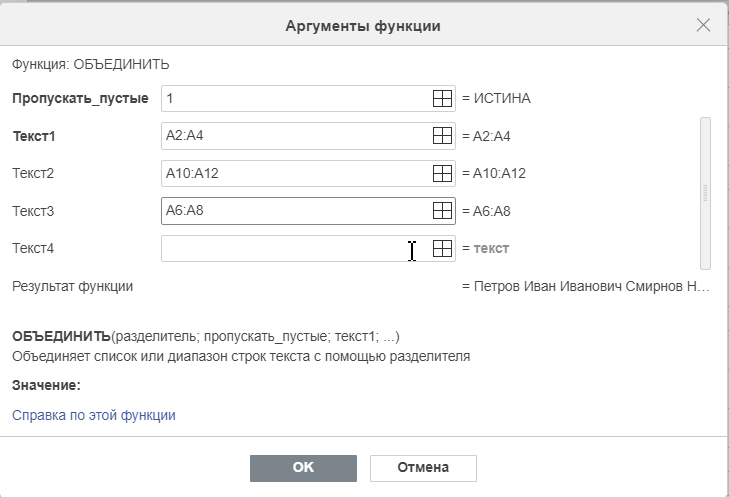Image resolution: width=729 pixels, height=497 pixels.
Task: Open range picker icon for Текст4
Action: tap(442, 248)
